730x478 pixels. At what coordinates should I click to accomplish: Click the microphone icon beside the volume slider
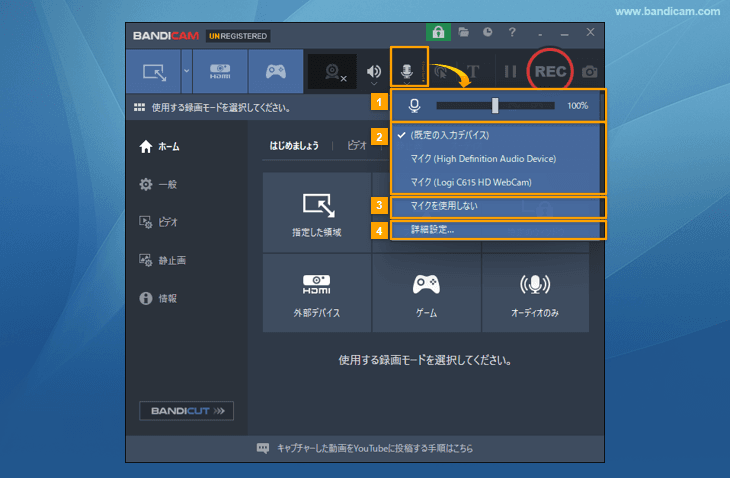point(414,106)
